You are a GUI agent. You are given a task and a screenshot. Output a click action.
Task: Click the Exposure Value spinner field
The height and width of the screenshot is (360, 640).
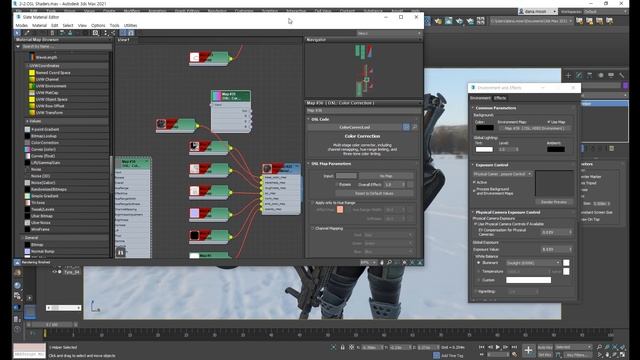(556, 249)
